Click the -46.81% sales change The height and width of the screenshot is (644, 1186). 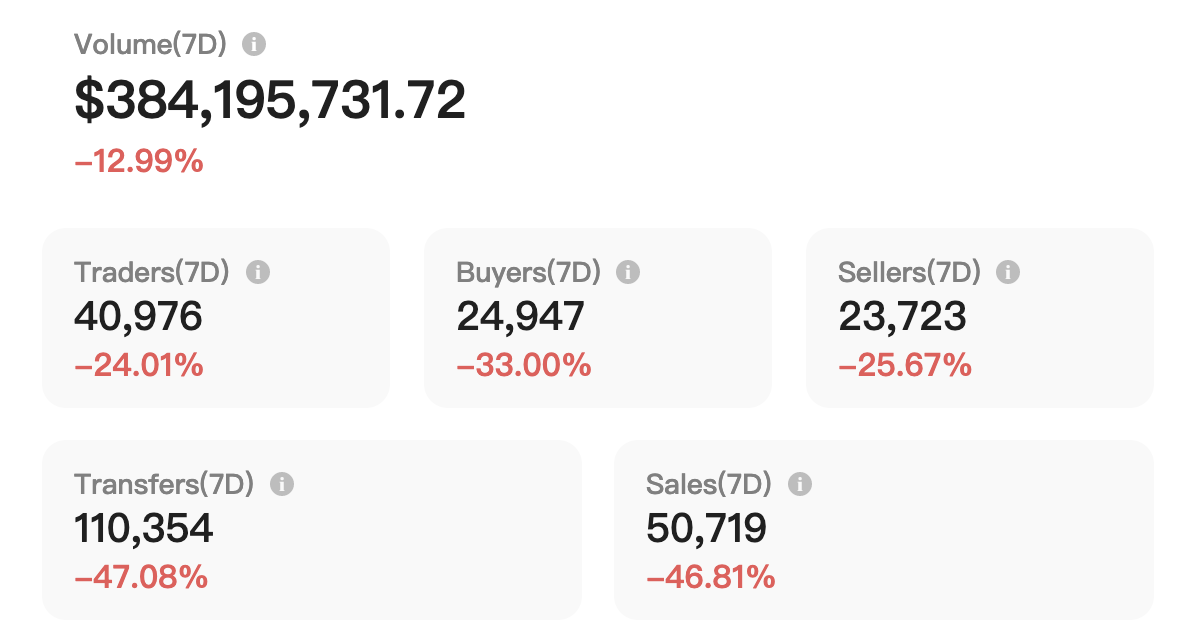click(x=711, y=577)
